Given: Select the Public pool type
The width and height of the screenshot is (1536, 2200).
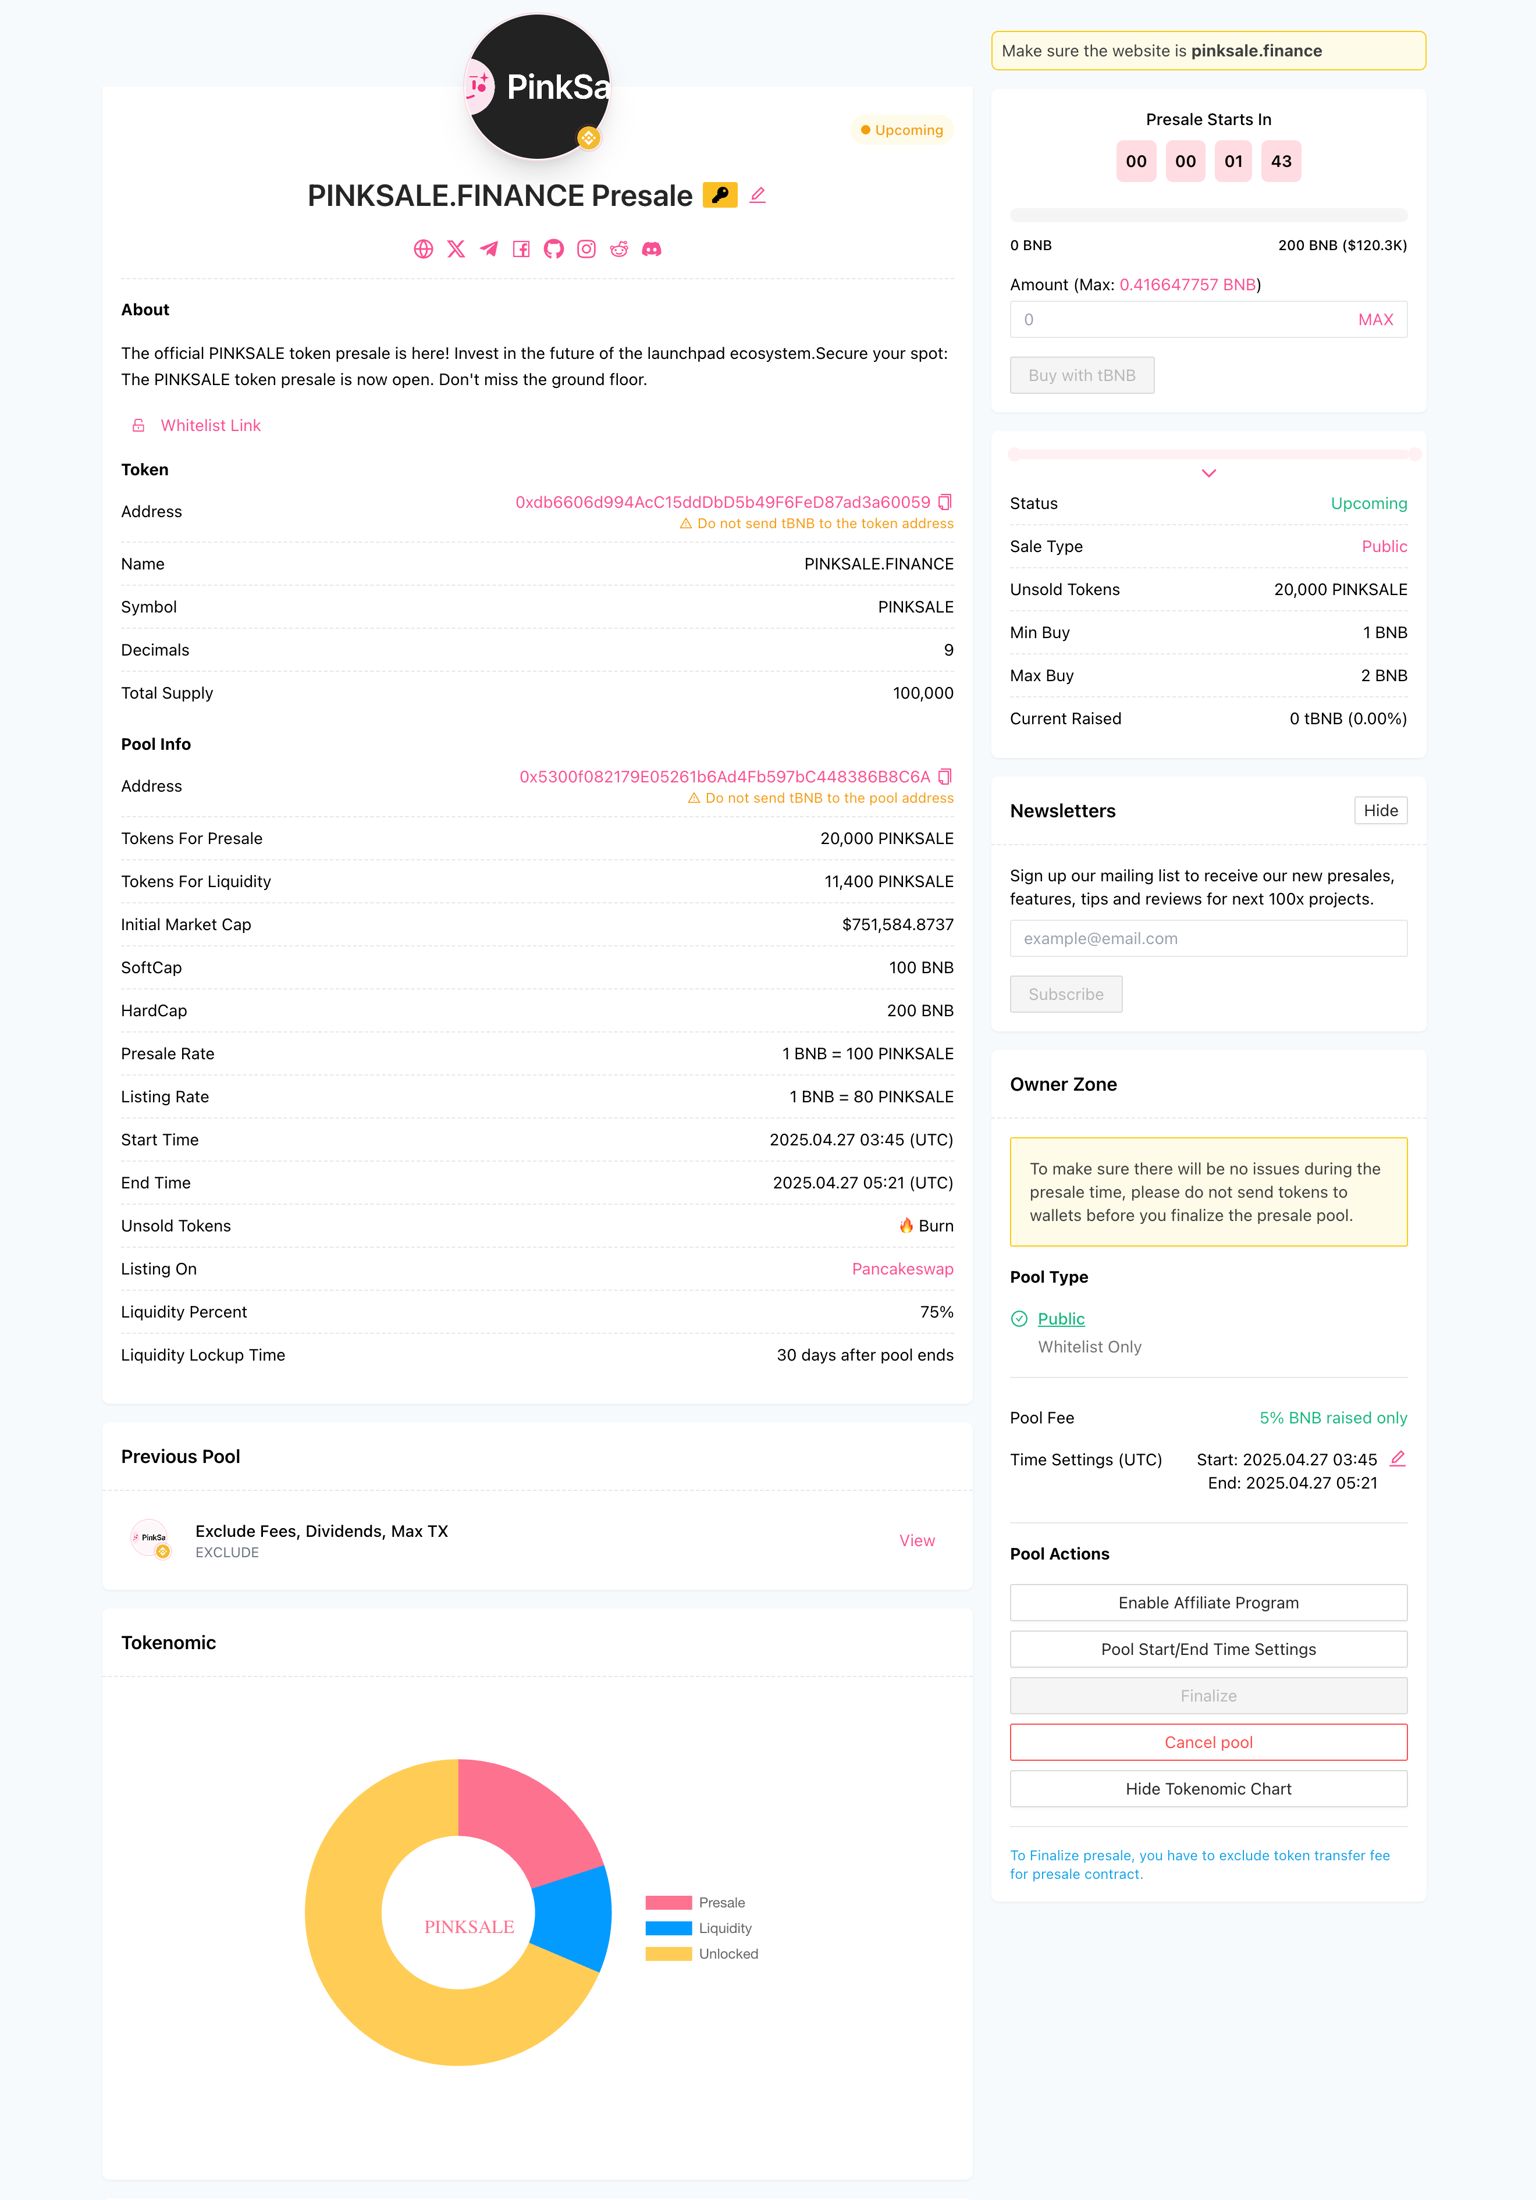Looking at the screenshot, I should point(1061,1319).
